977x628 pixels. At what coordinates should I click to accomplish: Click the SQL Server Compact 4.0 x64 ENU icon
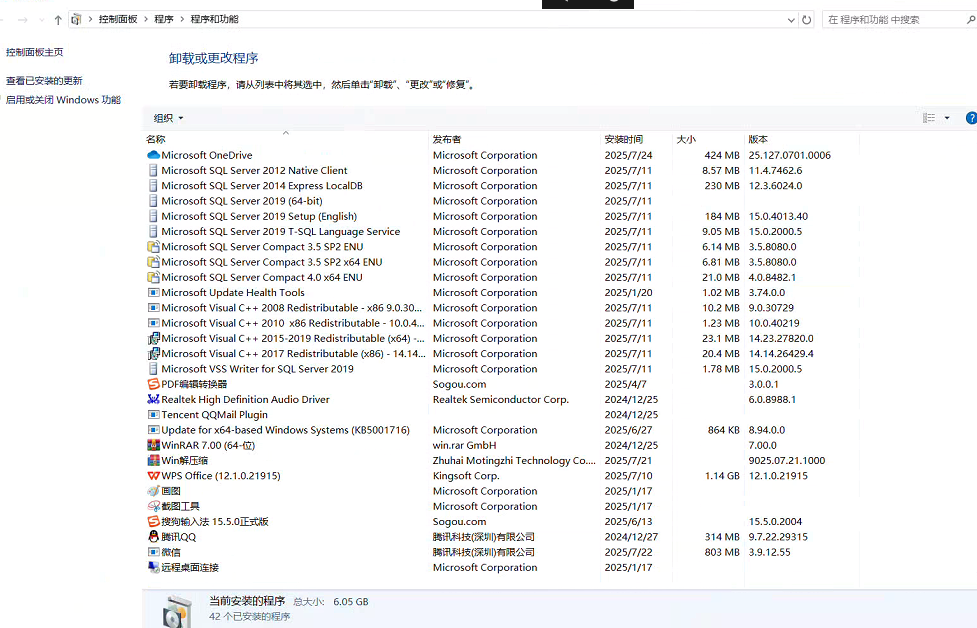point(153,277)
